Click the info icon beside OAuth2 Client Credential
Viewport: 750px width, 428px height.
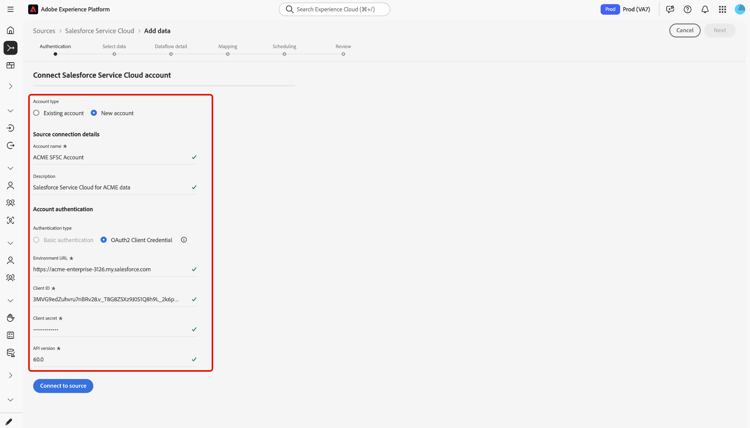pos(184,240)
